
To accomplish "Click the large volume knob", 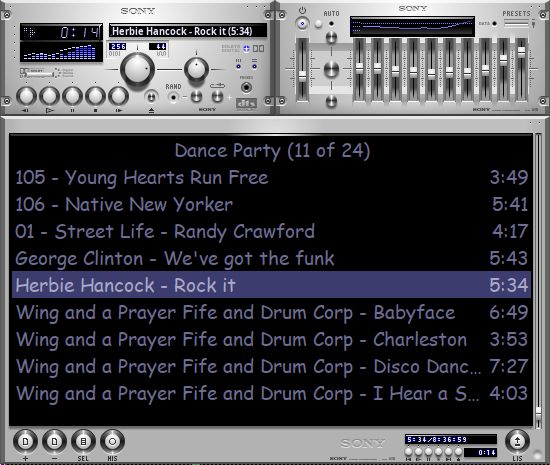I will (x=138, y=69).
